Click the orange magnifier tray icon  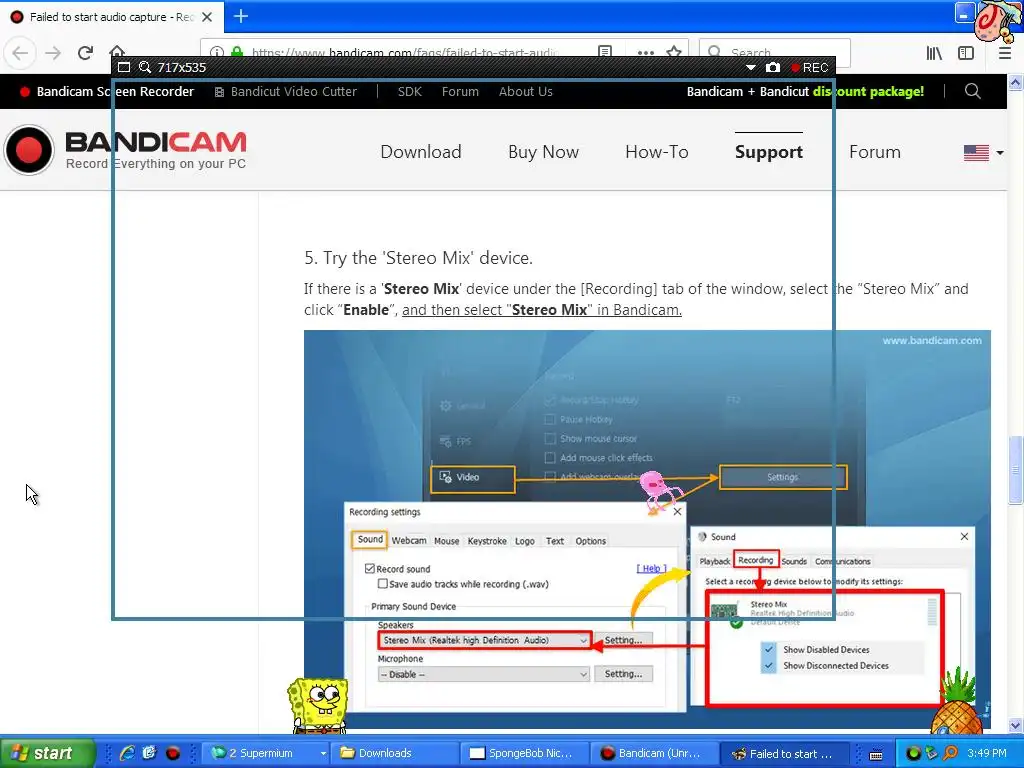pos(950,754)
